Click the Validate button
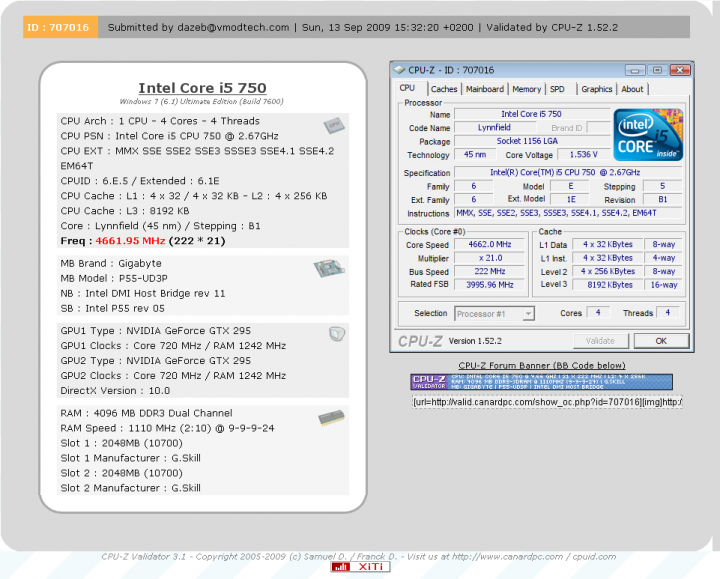720x579 pixels. click(x=601, y=341)
